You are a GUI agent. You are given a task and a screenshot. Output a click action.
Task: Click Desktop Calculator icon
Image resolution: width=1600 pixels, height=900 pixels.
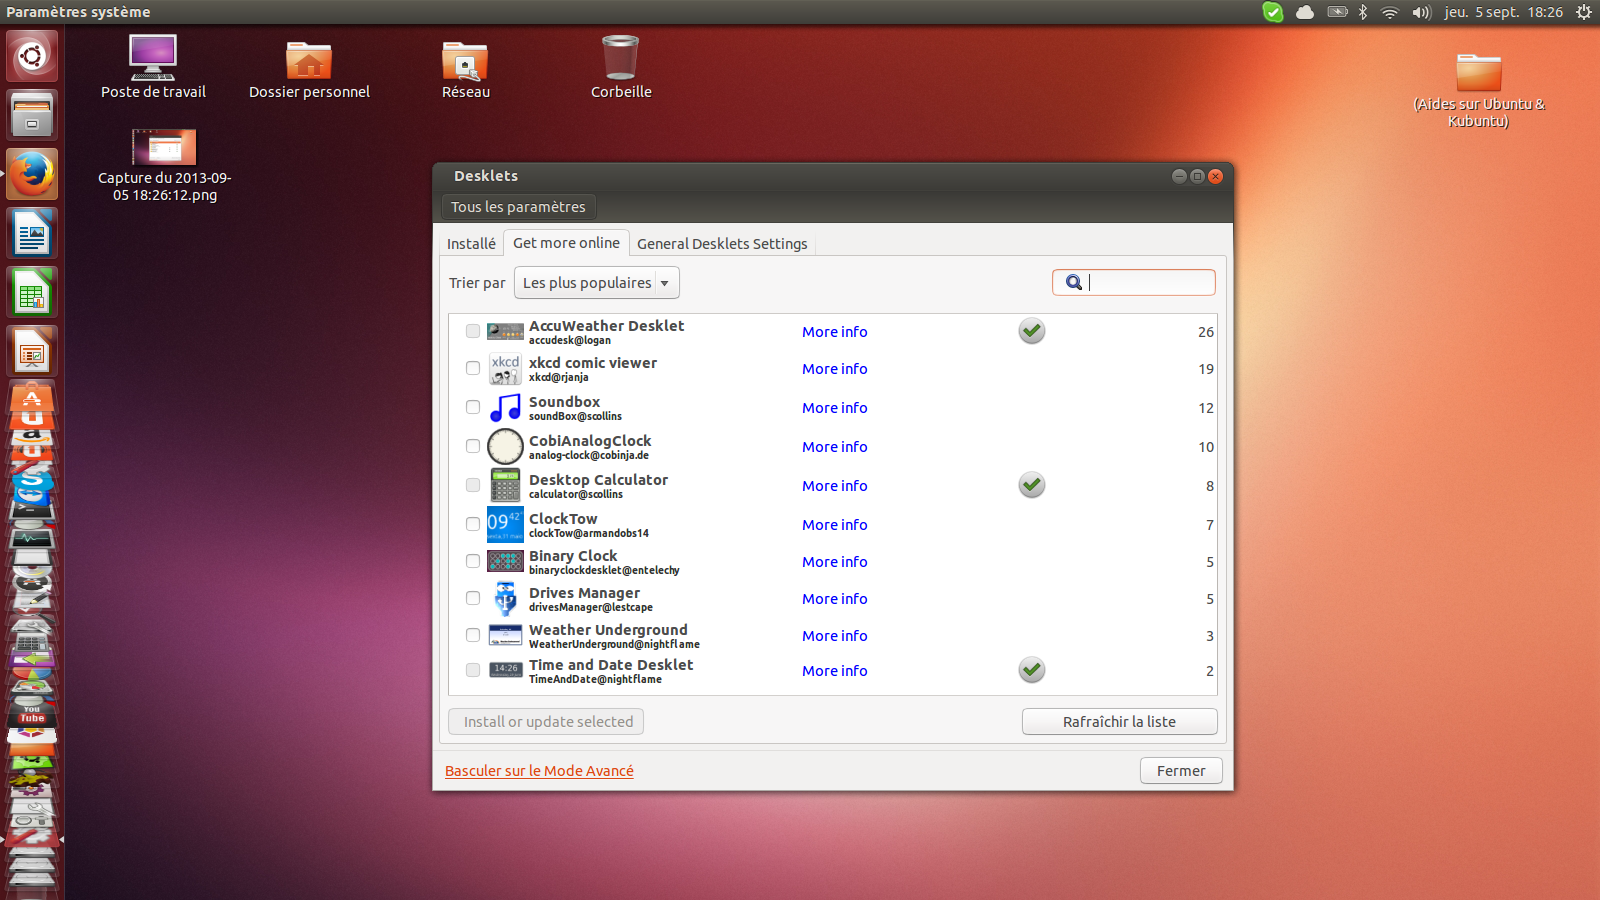coord(505,485)
